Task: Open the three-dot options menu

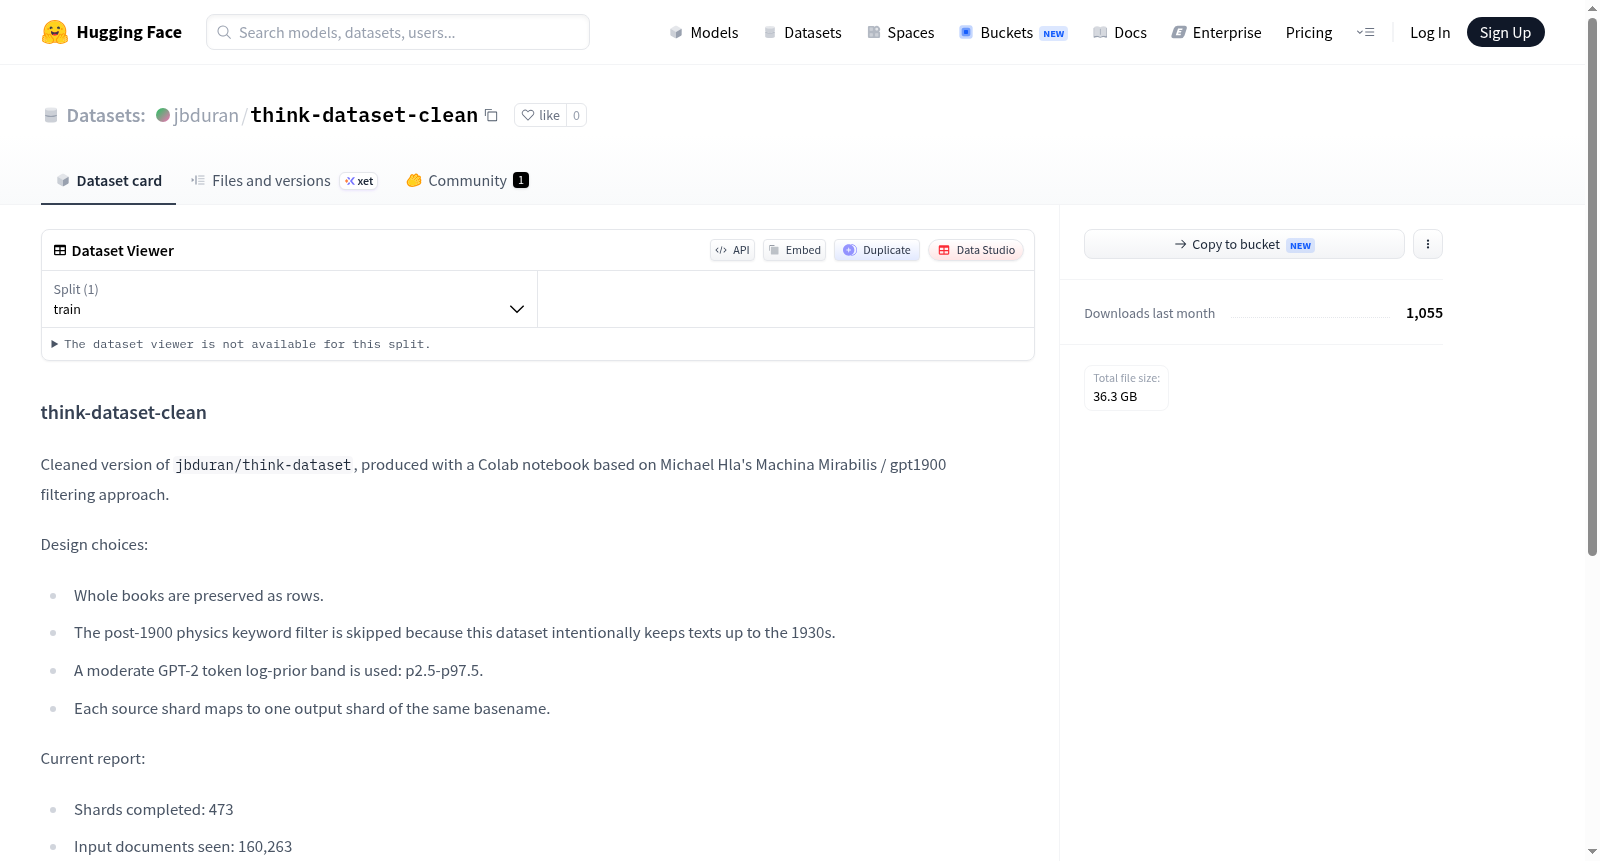Action: [1428, 244]
